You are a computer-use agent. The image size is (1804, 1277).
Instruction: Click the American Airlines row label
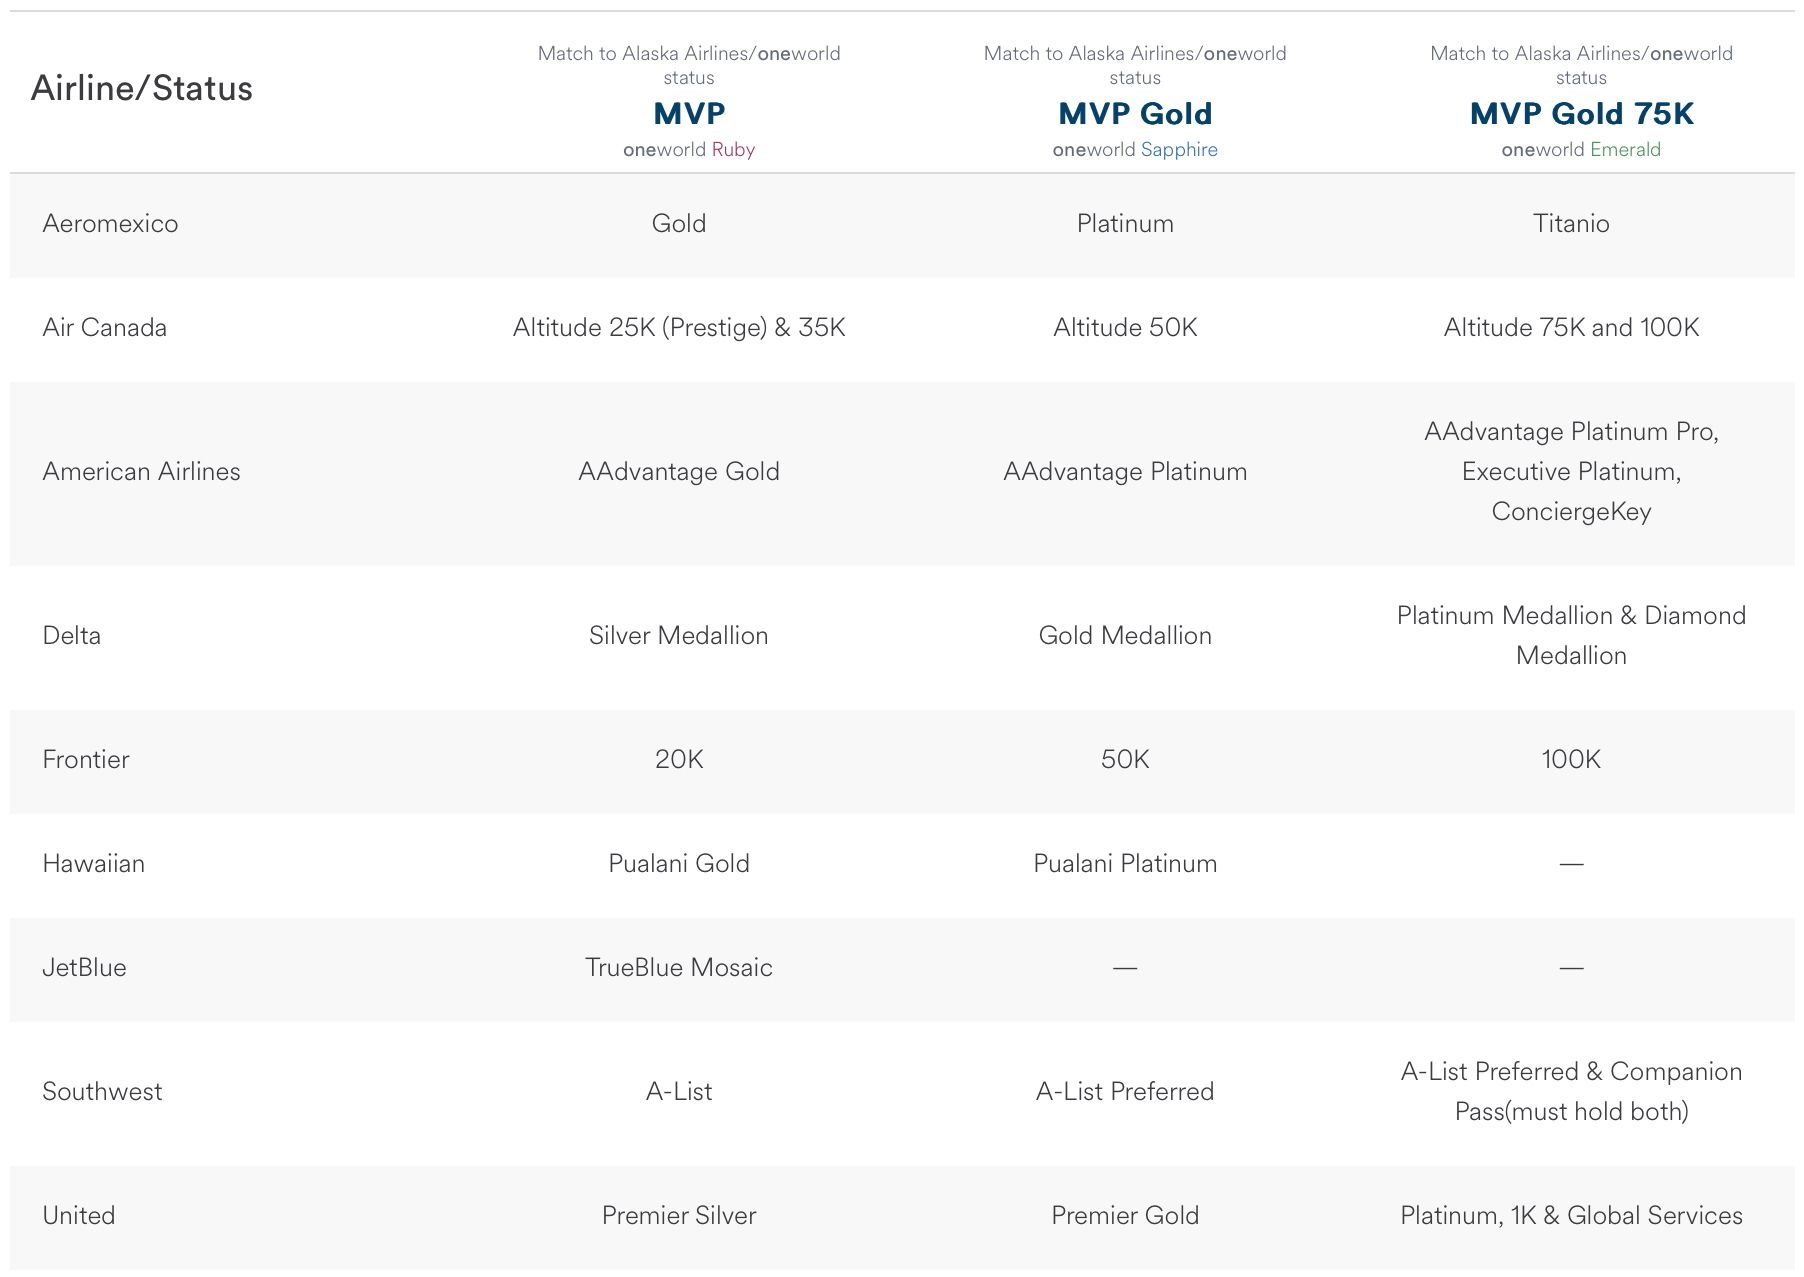(x=142, y=472)
